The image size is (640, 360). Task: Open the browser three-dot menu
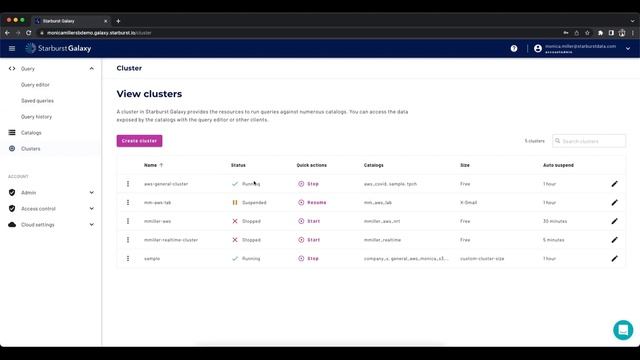pyautogui.click(x=633, y=33)
